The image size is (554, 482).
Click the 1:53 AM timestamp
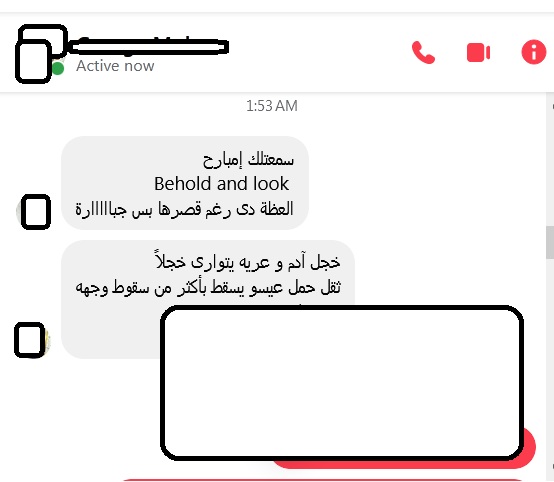[271, 106]
